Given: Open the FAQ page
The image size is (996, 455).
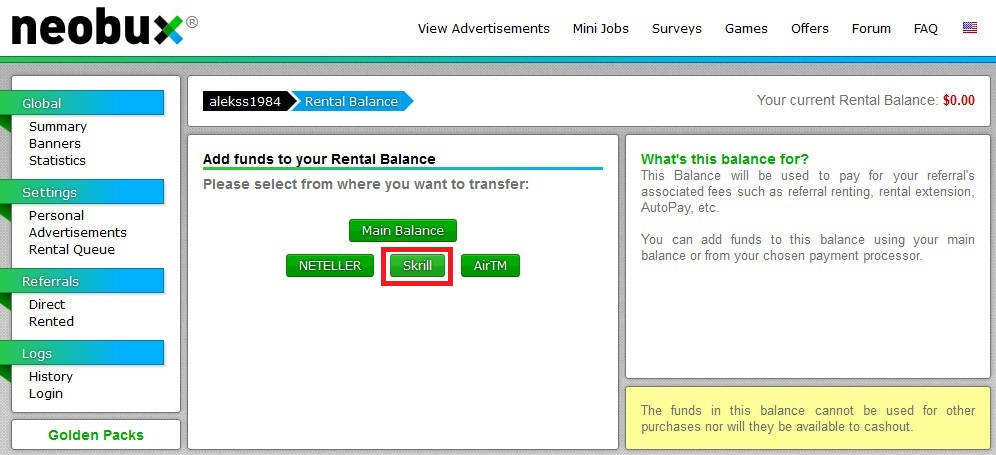Looking at the screenshot, I should (926, 29).
